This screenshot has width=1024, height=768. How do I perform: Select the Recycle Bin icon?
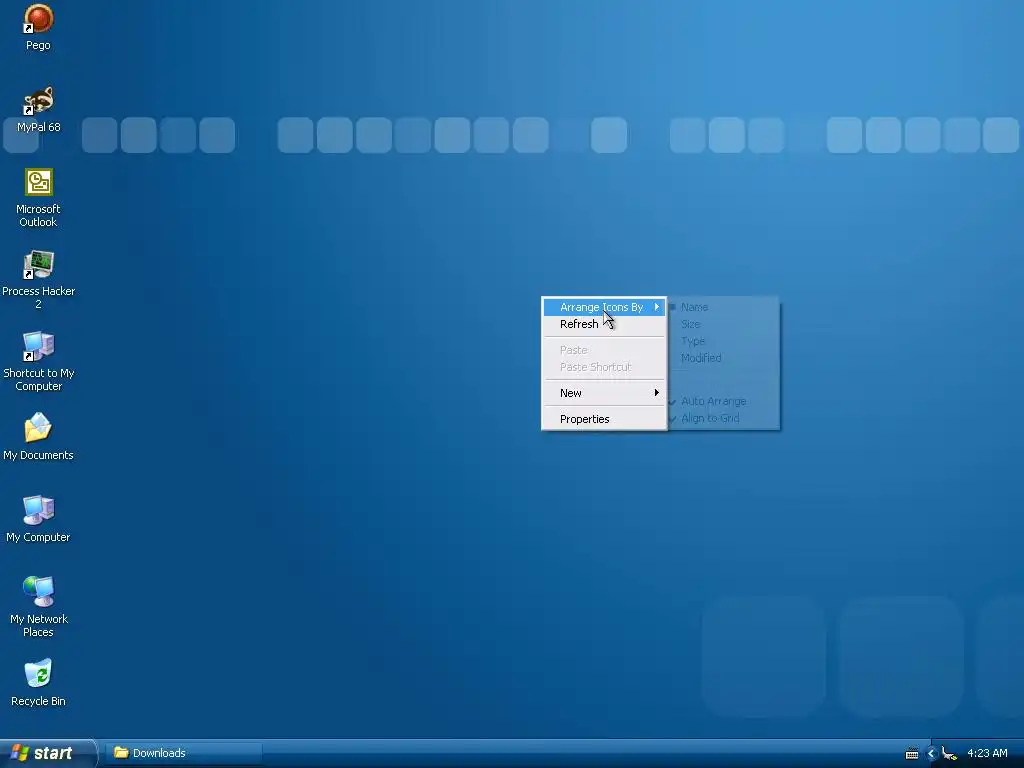(38, 674)
